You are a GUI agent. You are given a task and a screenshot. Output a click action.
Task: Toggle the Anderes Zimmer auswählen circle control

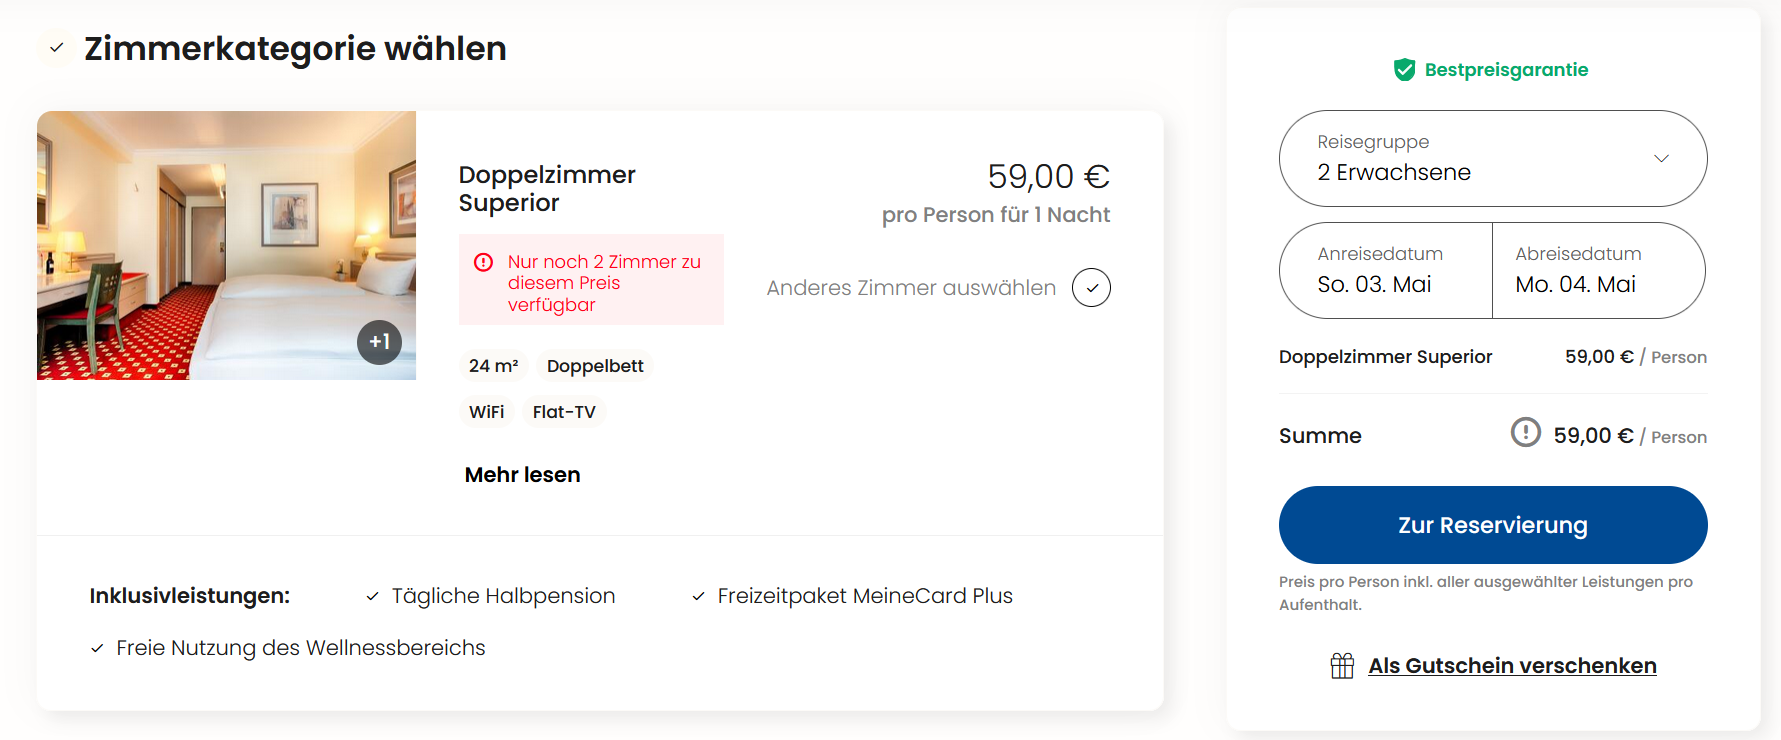(1091, 287)
